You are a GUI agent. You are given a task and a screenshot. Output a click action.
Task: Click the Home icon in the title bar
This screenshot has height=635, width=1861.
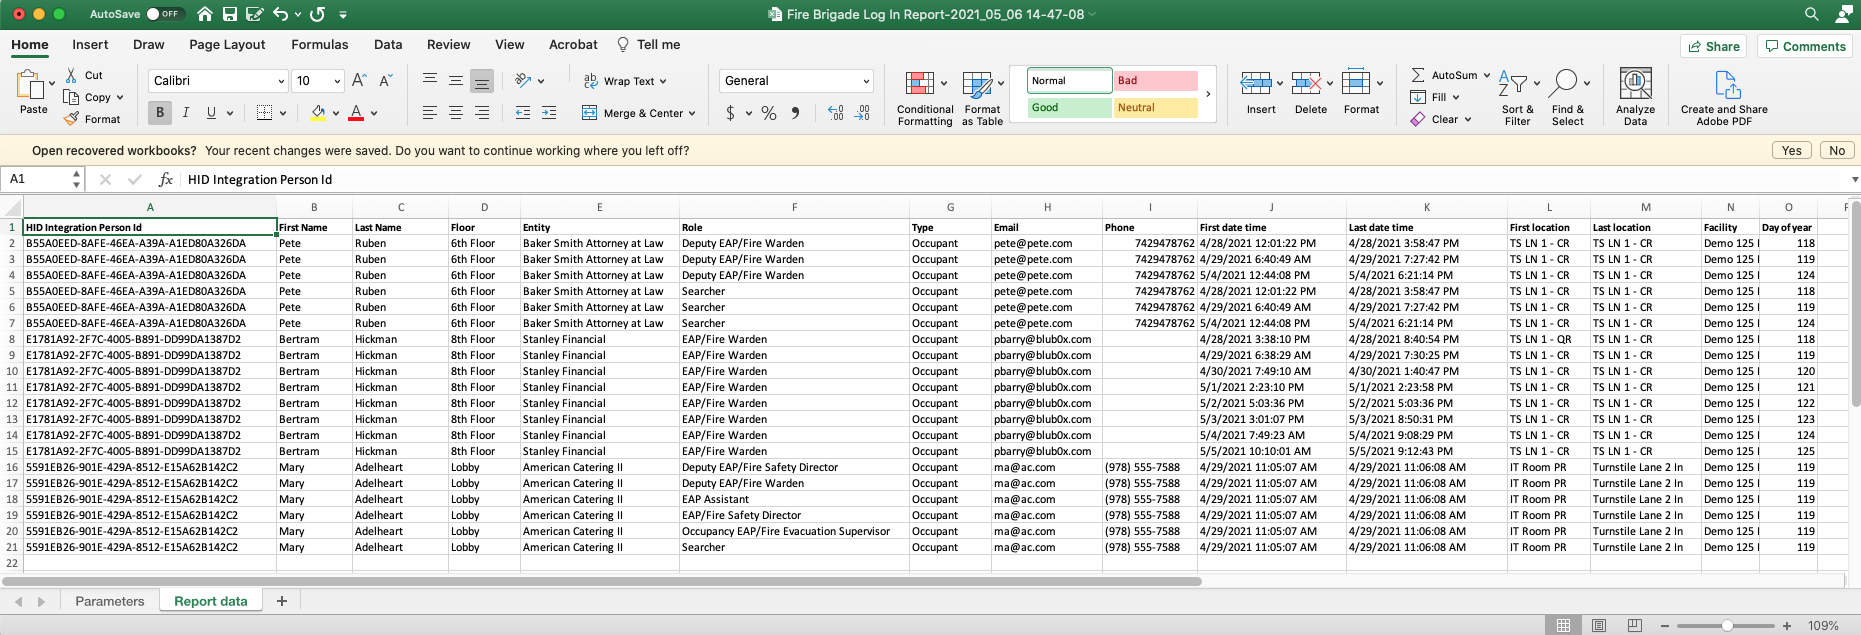tap(205, 14)
